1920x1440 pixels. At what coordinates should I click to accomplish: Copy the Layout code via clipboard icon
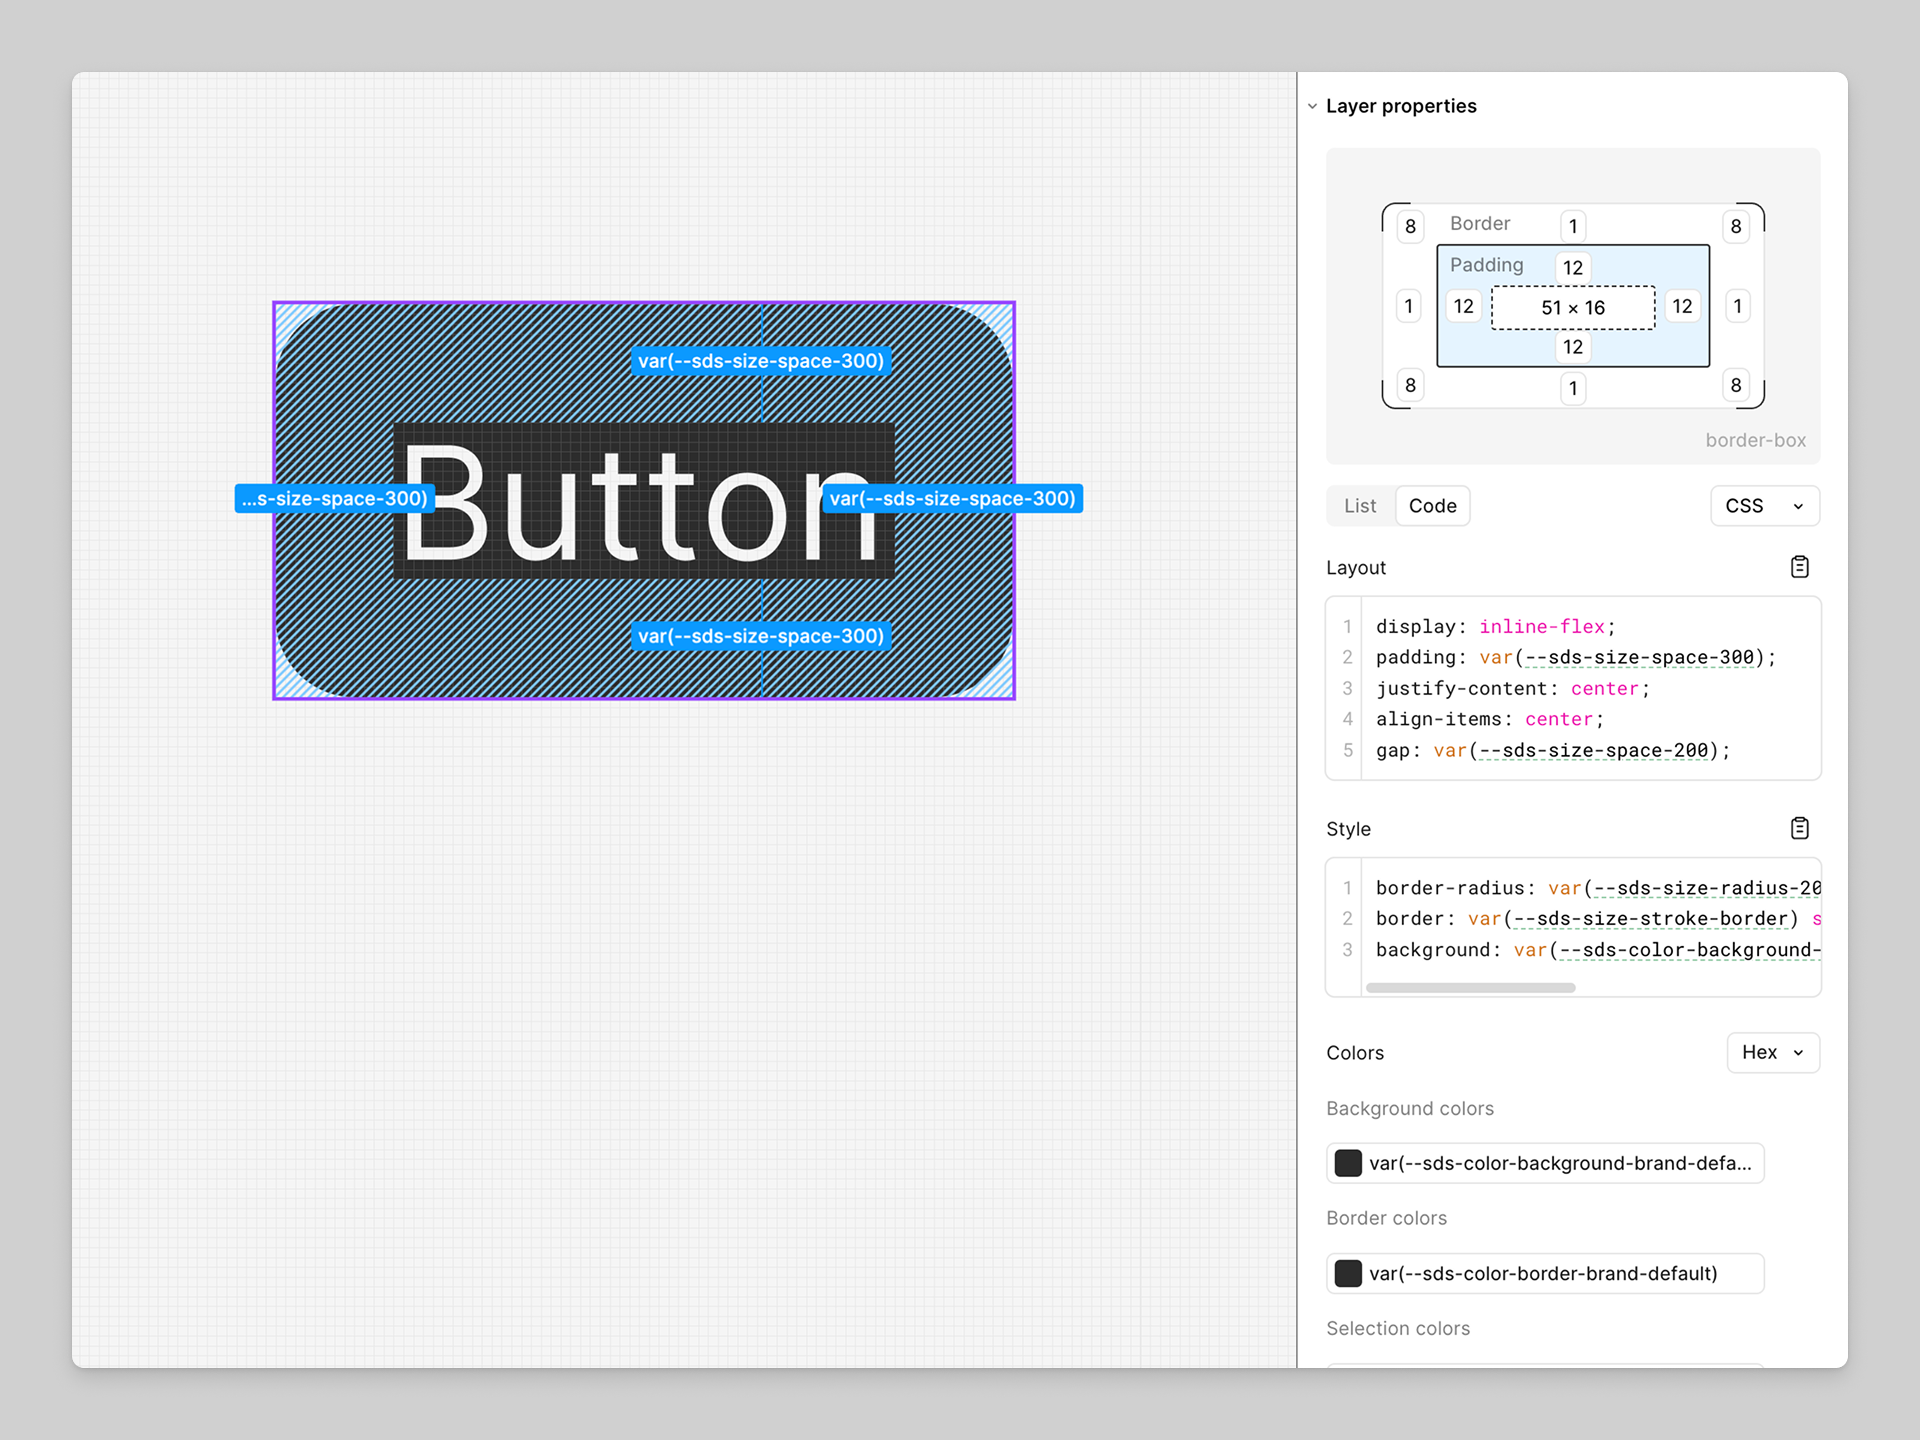click(1799, 567)
